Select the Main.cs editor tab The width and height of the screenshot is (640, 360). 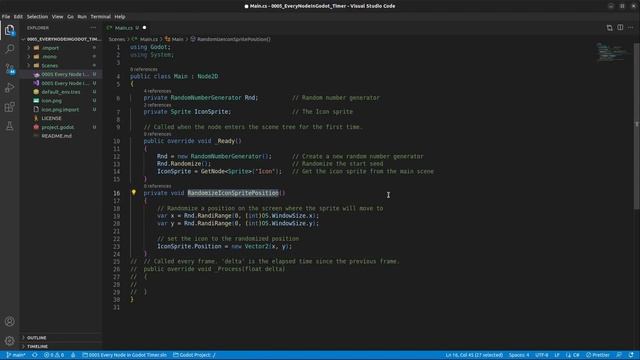tap(127, 28)
